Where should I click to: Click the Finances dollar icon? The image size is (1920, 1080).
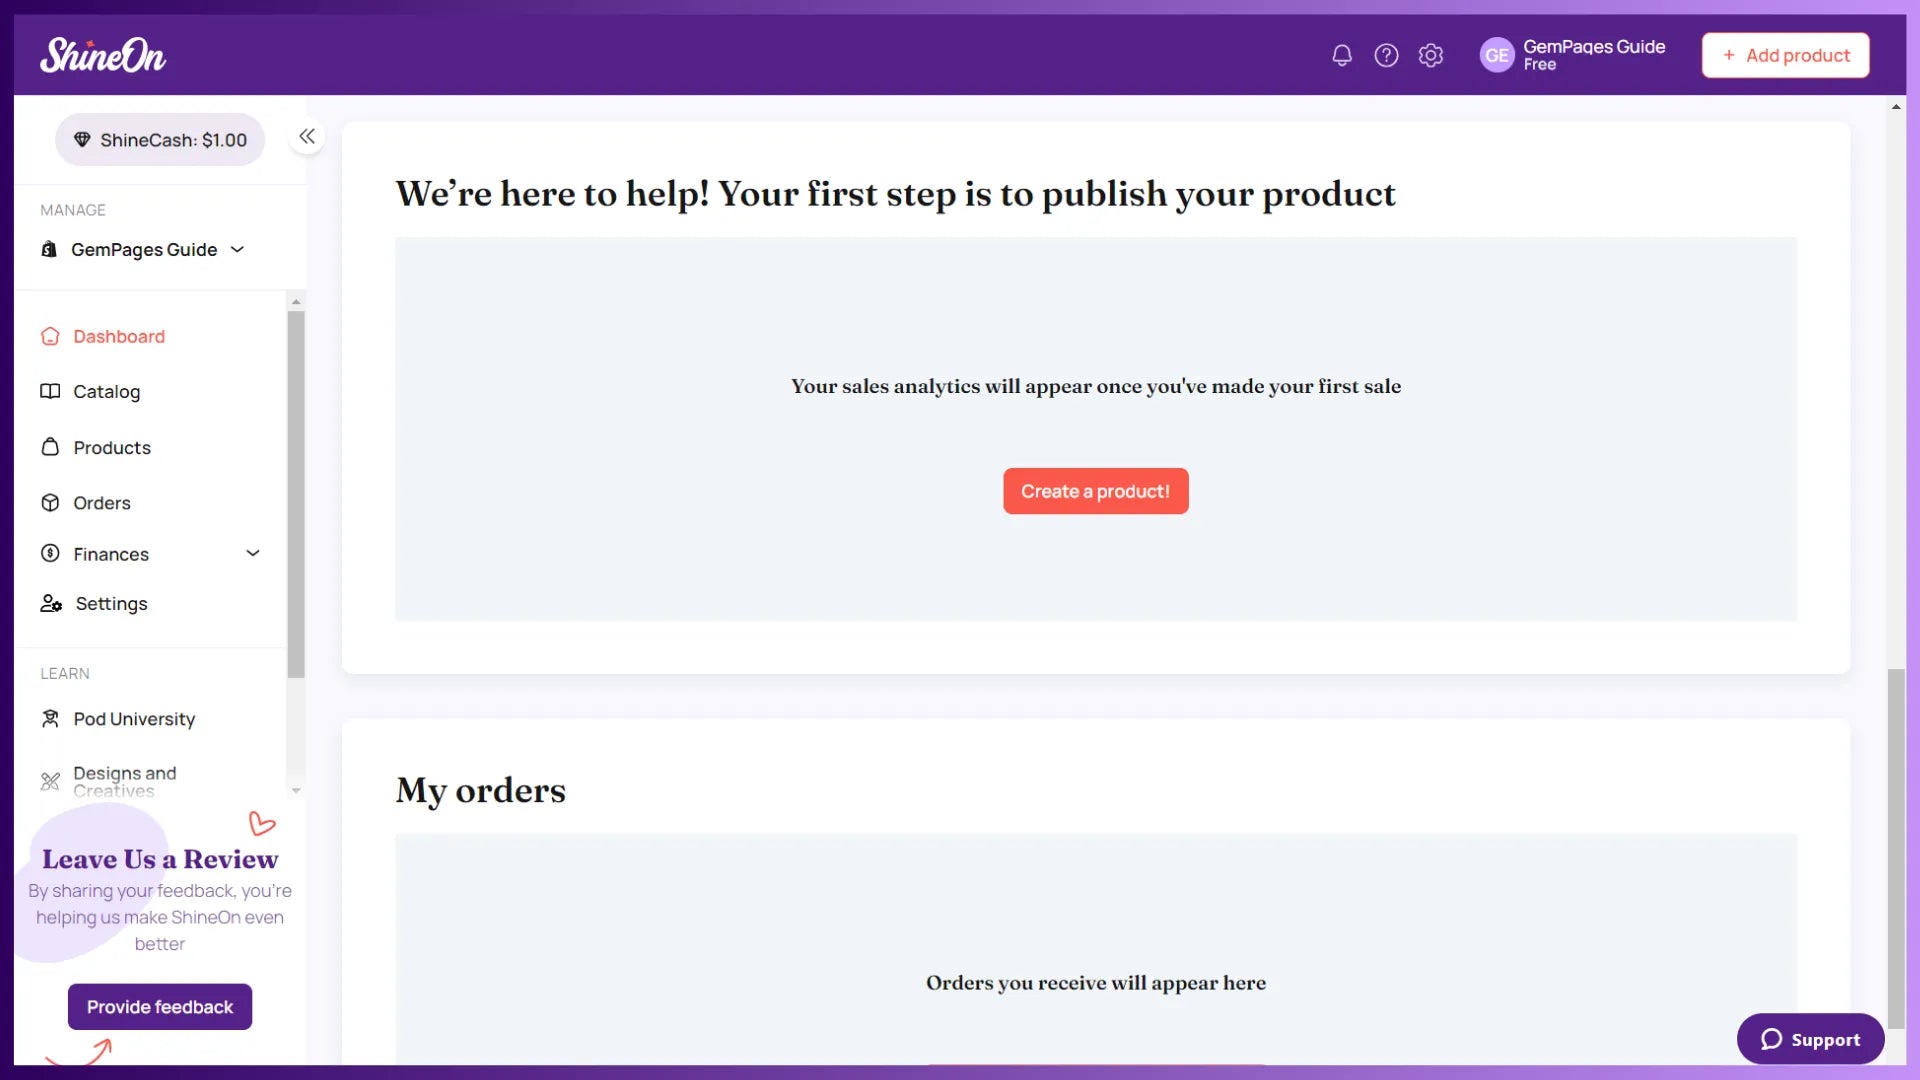coord(50,553)
